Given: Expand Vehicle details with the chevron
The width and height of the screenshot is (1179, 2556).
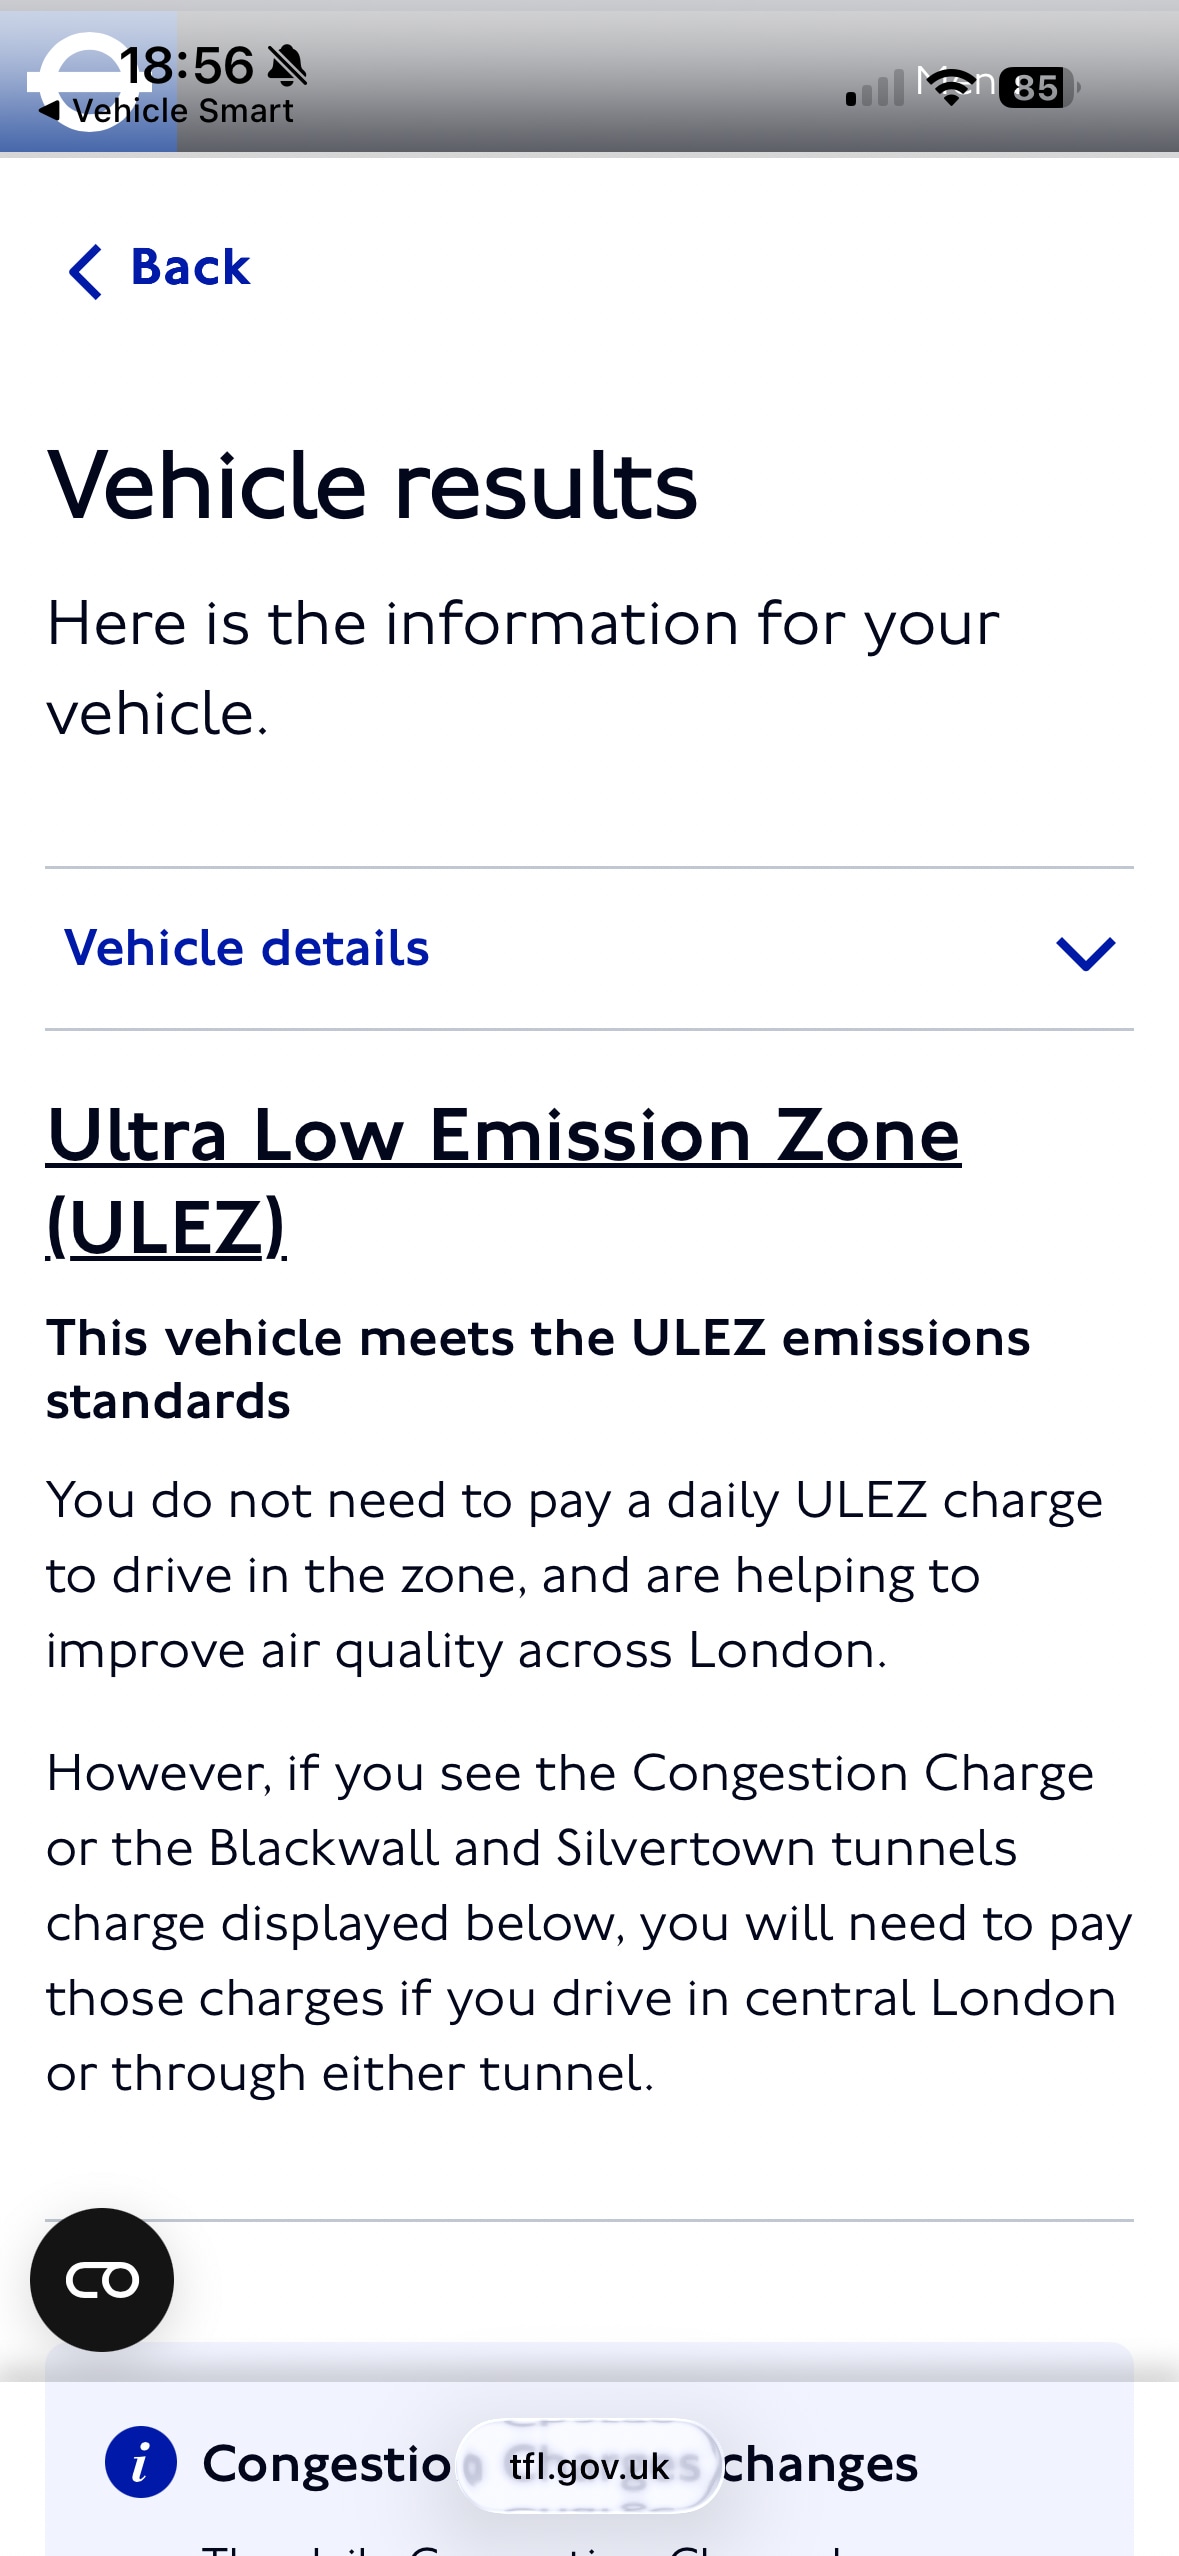Looking at the screenshot, I should [x=1085, y=952].
